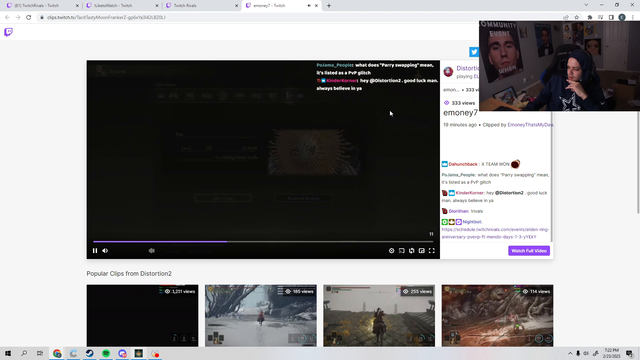The height and width of the screenshot is (360, 640).
Task: Open the popular clip with 185 views
Action: (261, 316)
